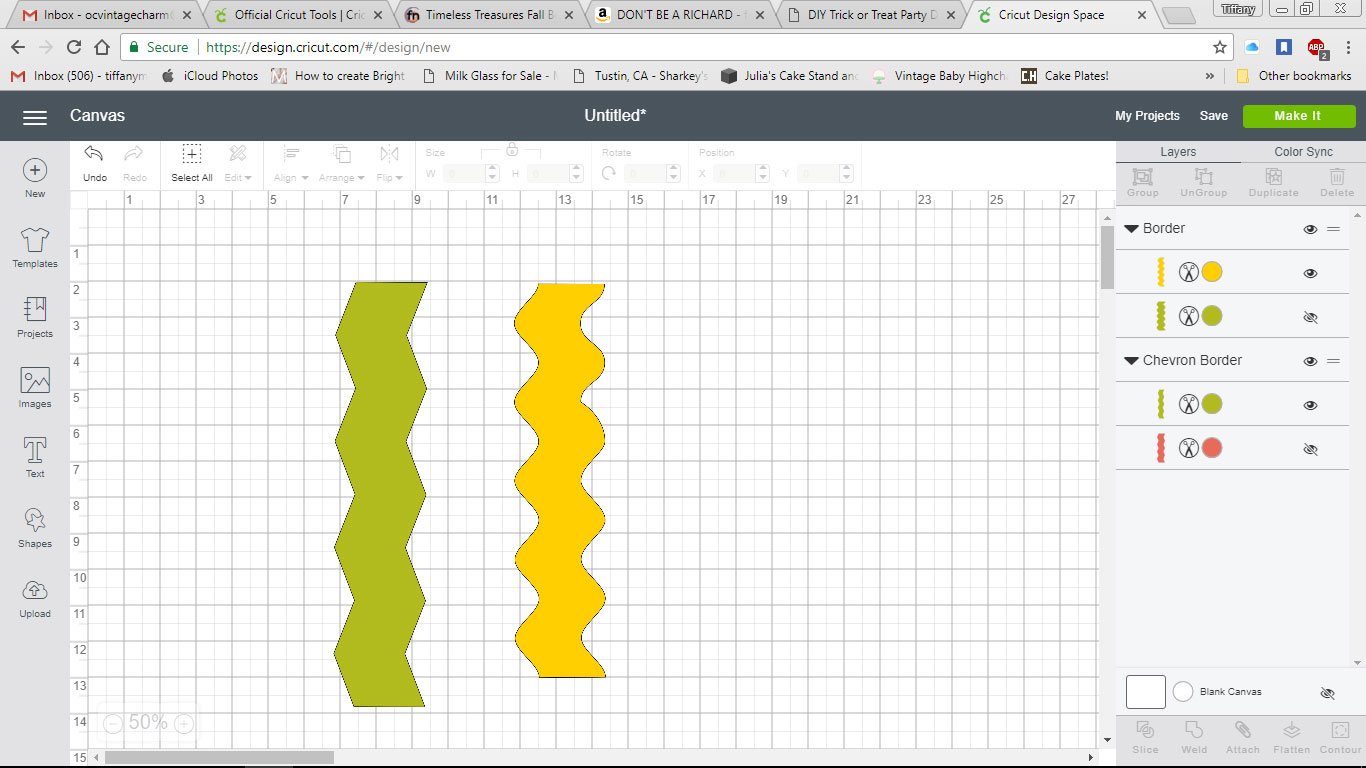Hide the yellow Border layer
Image resolution: width=1366 pixels, height=768 pixels.
(1310, 271)
